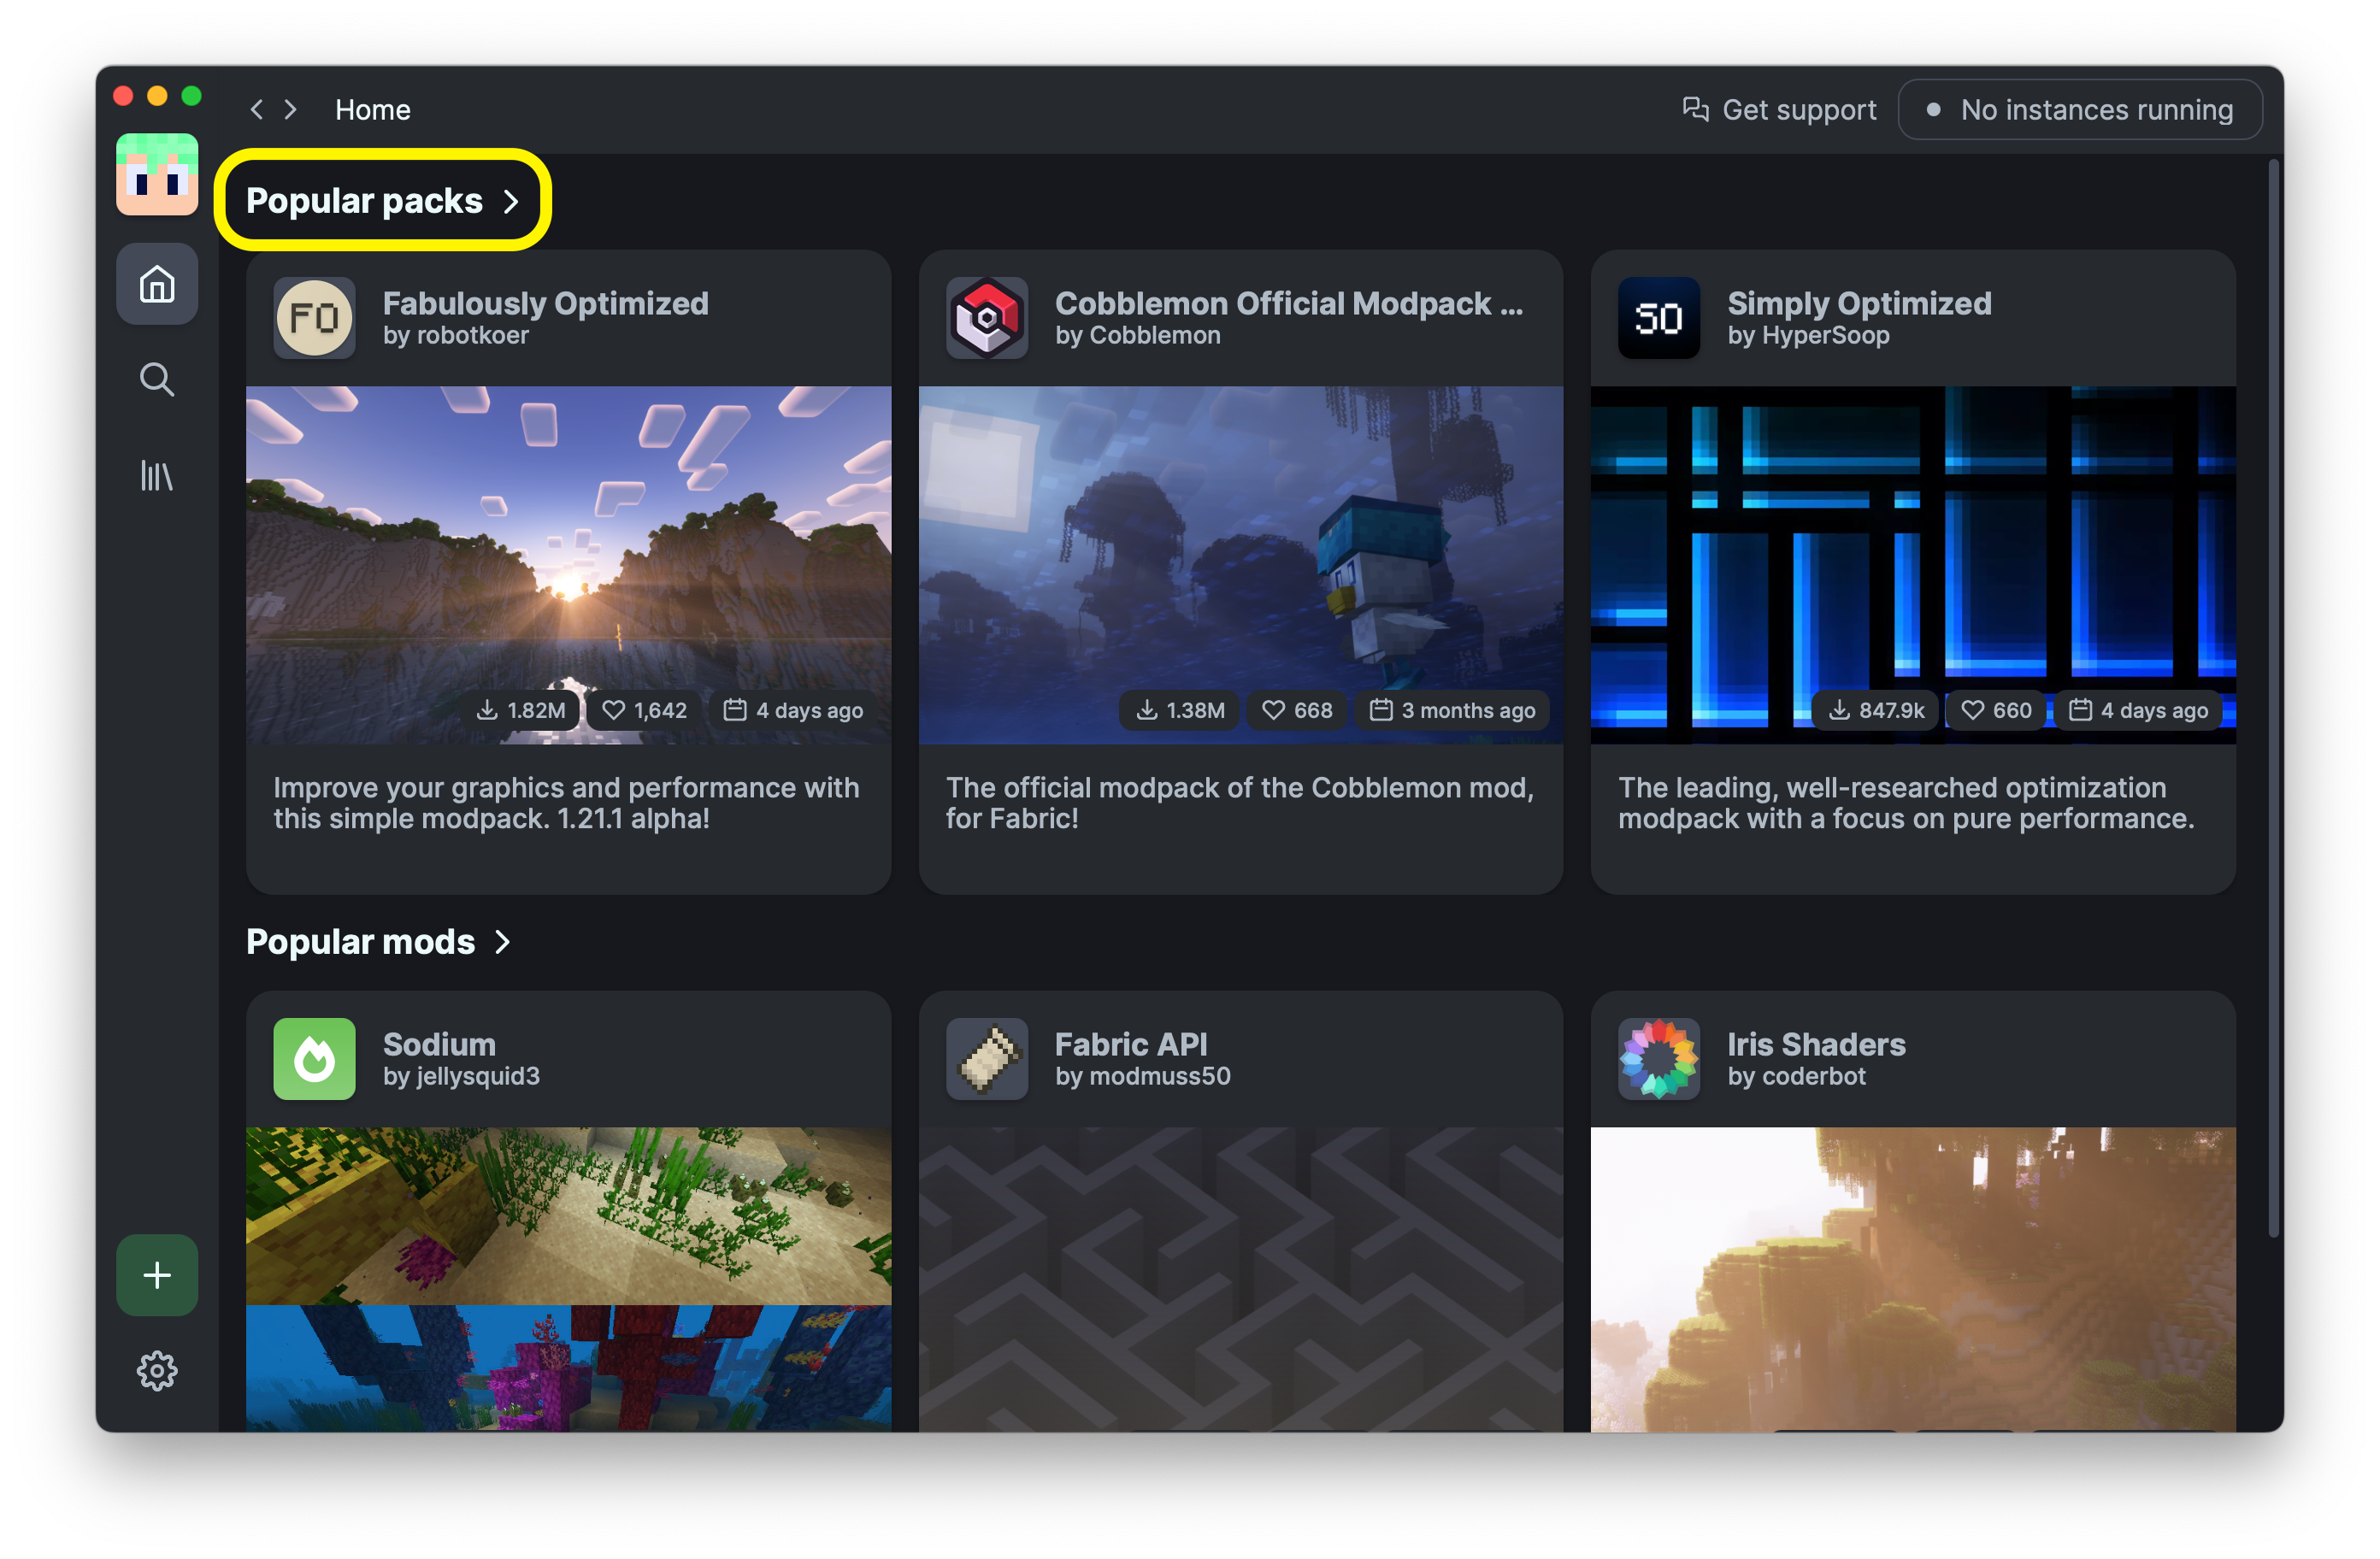The height and width of the screenshot is (1559, 2380).
Task: Click Iris Shaders foggy cliff thumbnail
Action: coord(1913,1279)
